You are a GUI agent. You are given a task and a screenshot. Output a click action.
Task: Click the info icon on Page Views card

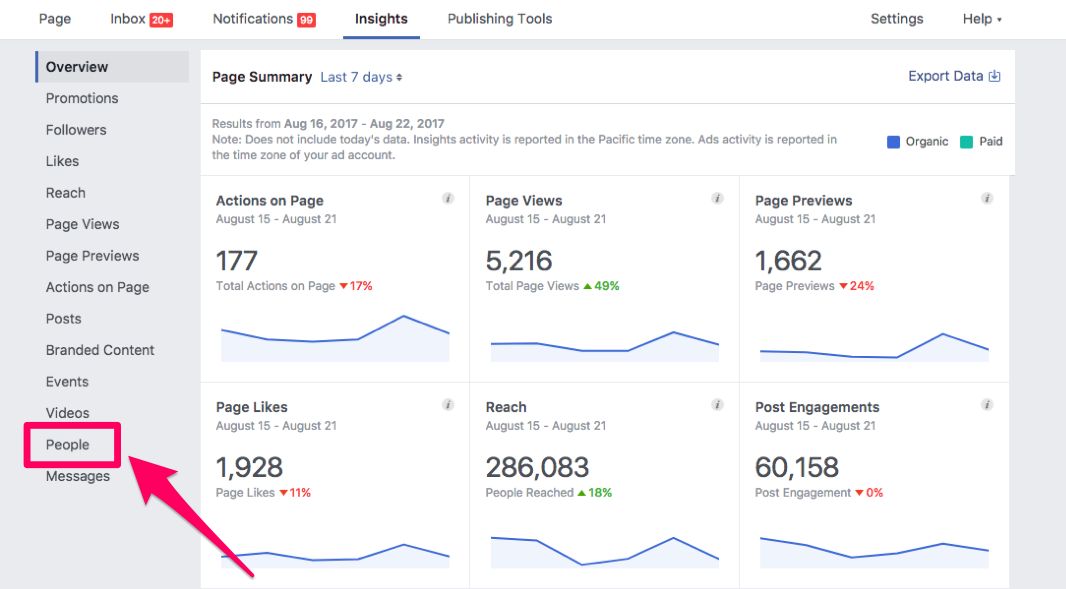click(x=717, y=199)
